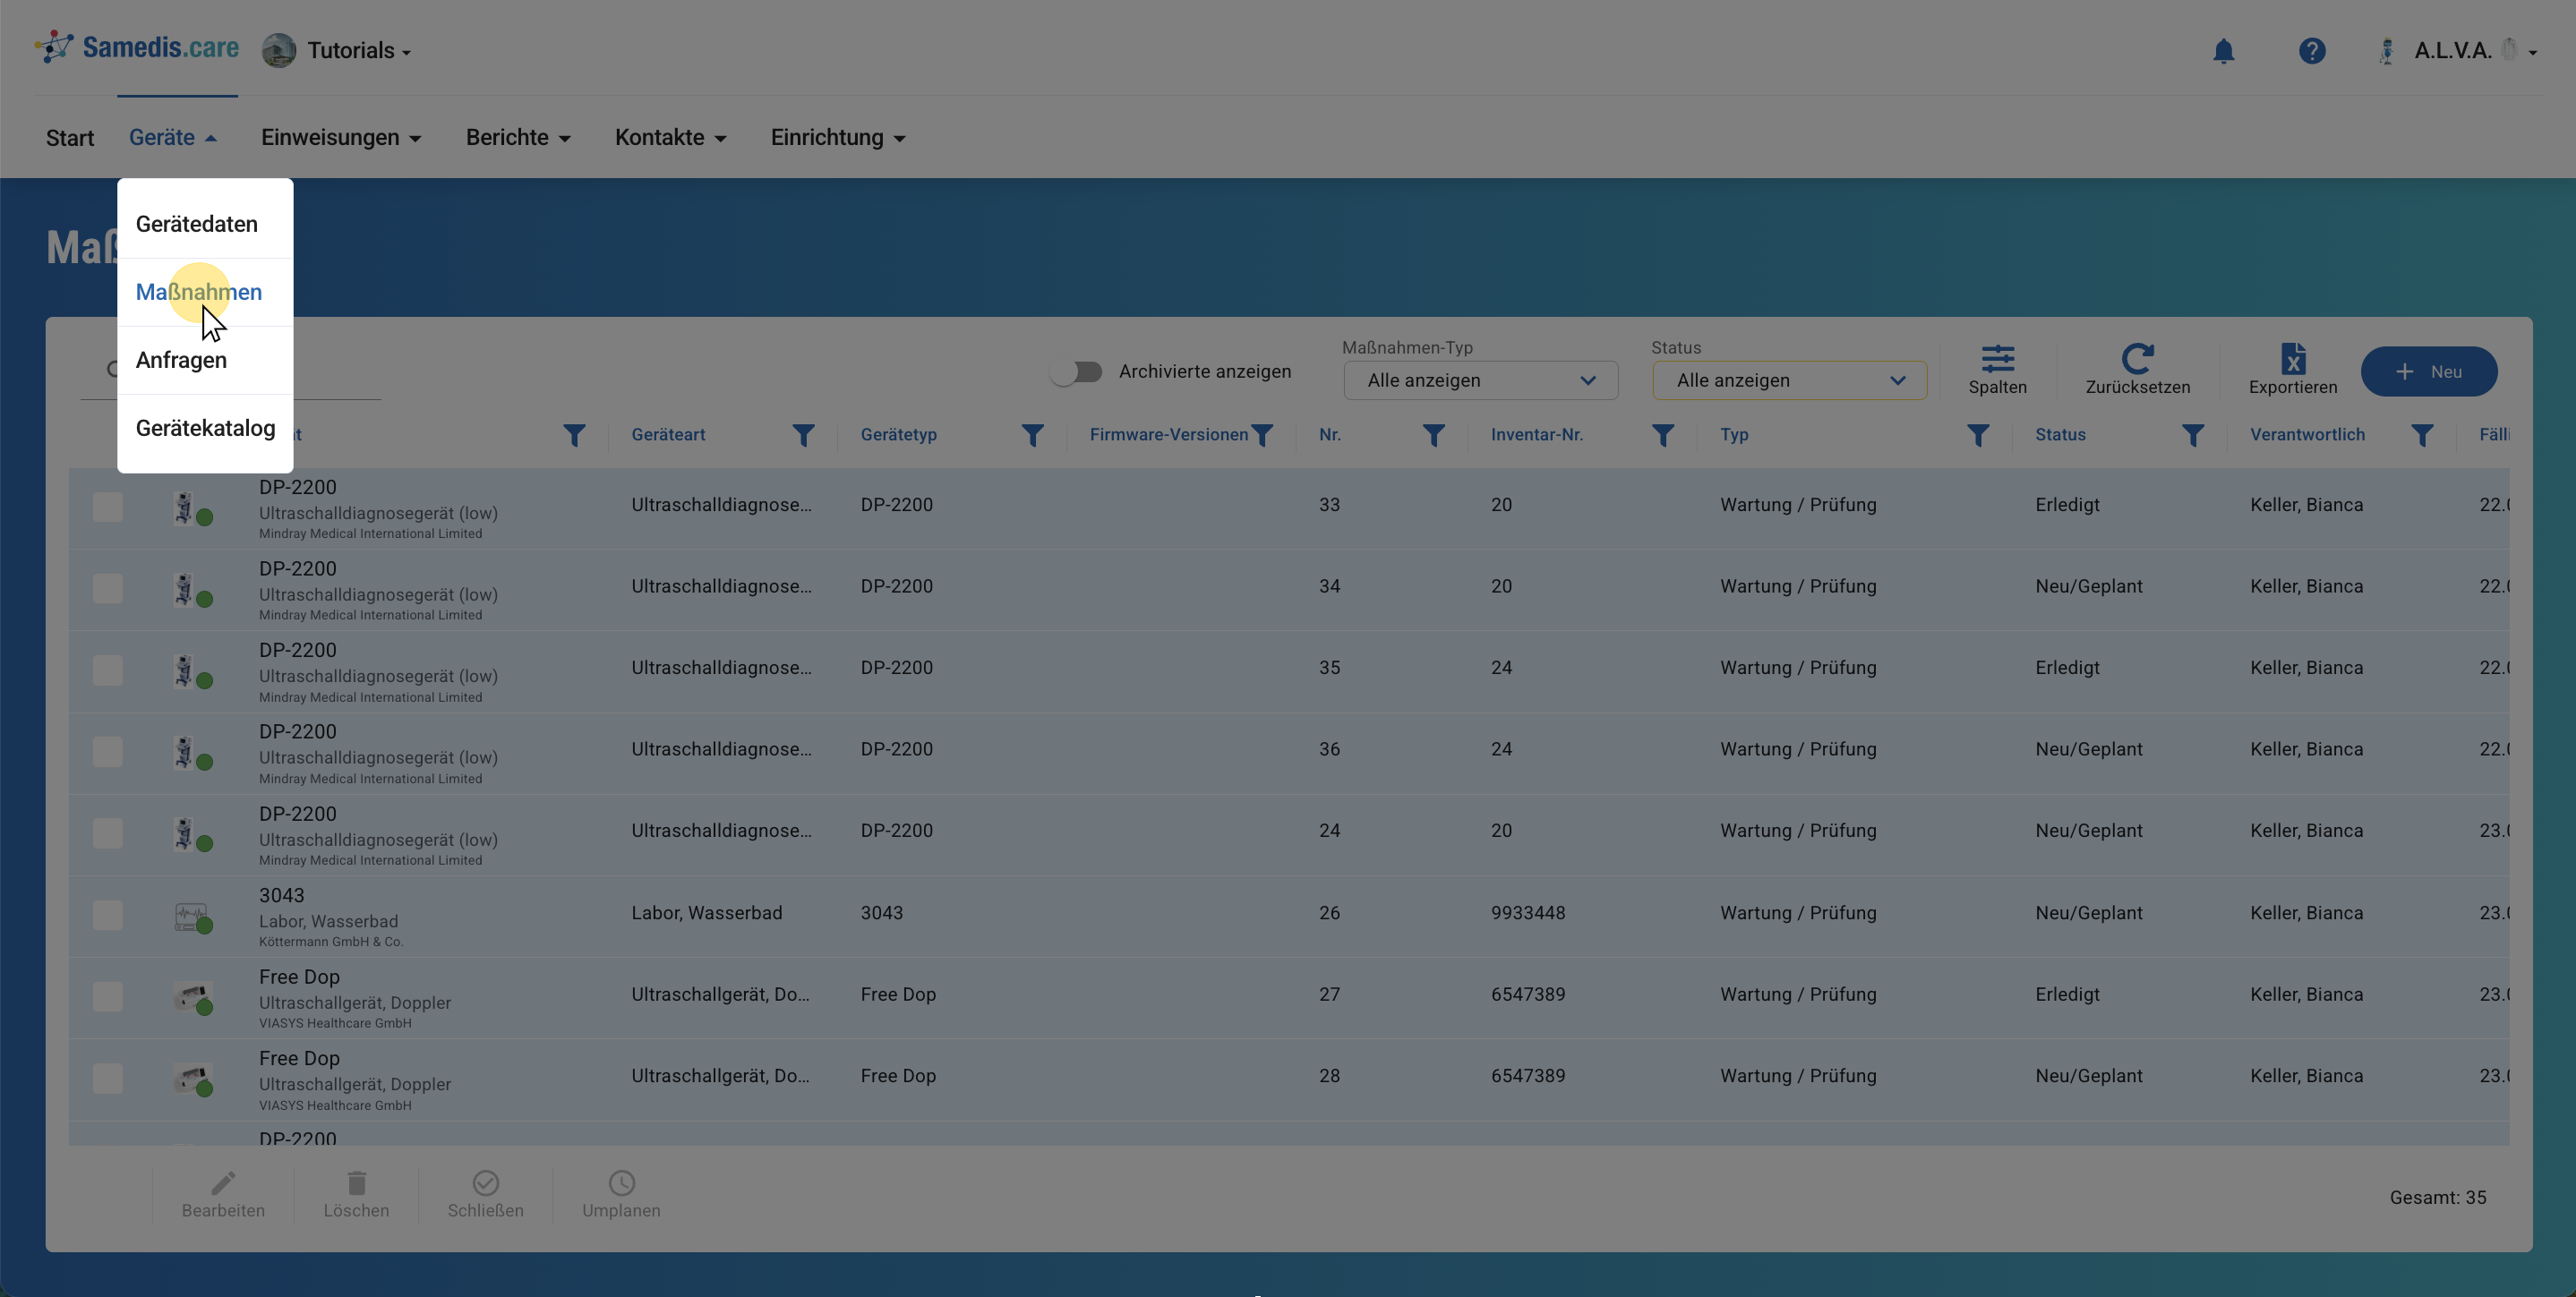Expand the Tutorials organization dropdown
The image size is (2576, 1297).
coord(358,51)
